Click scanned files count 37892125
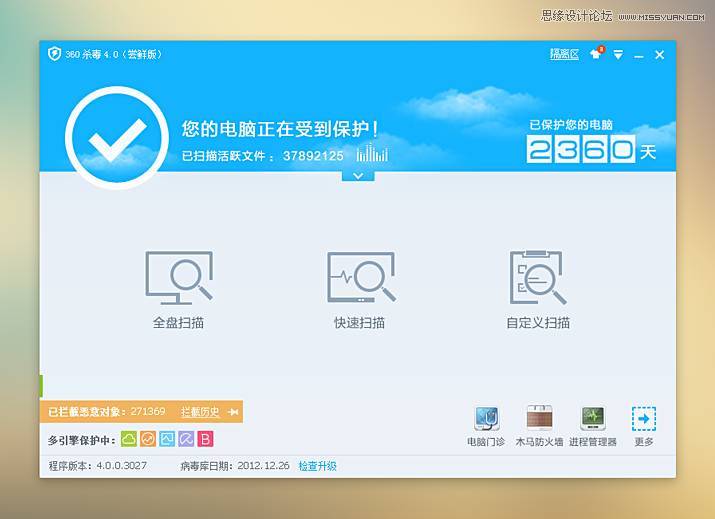 313,156
